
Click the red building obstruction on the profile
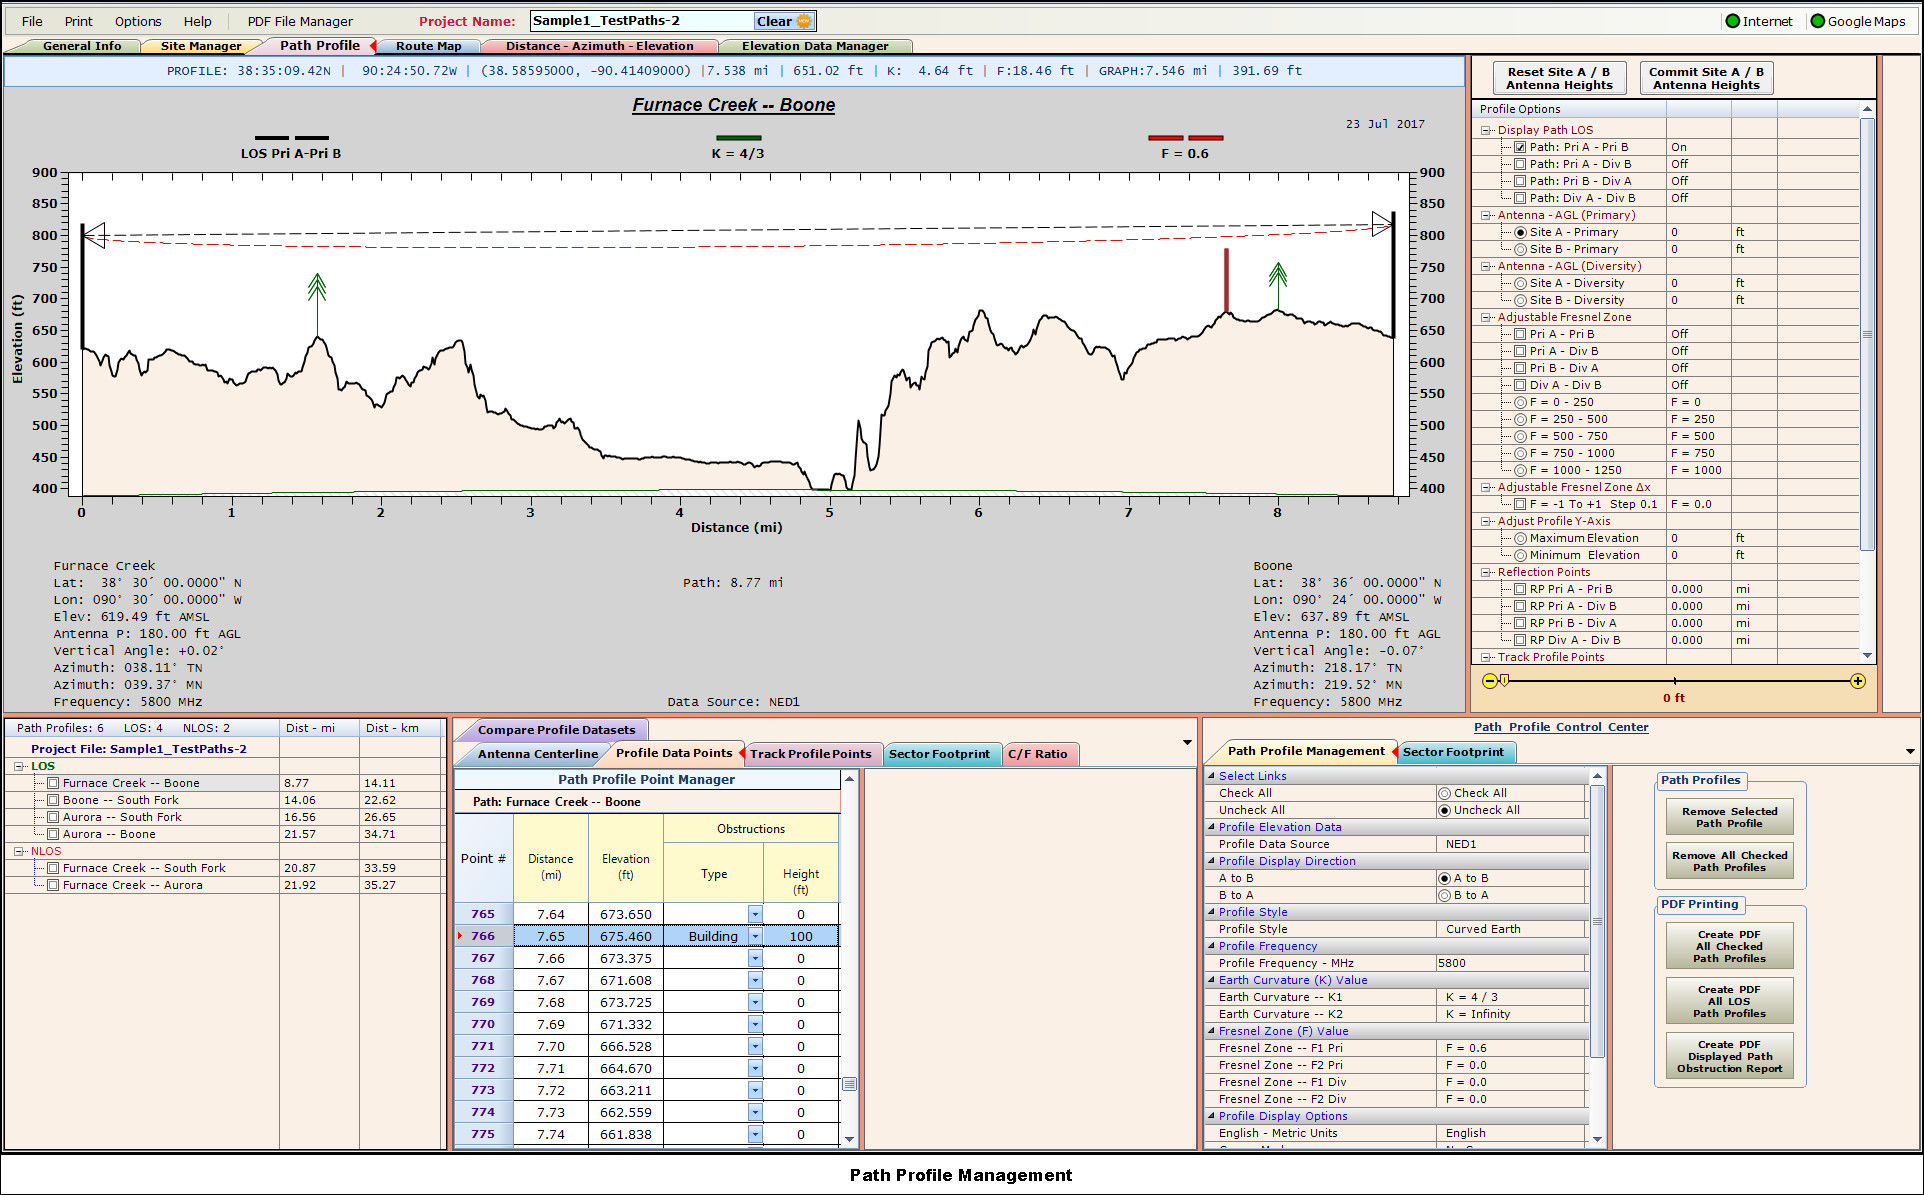[1227, 281]
